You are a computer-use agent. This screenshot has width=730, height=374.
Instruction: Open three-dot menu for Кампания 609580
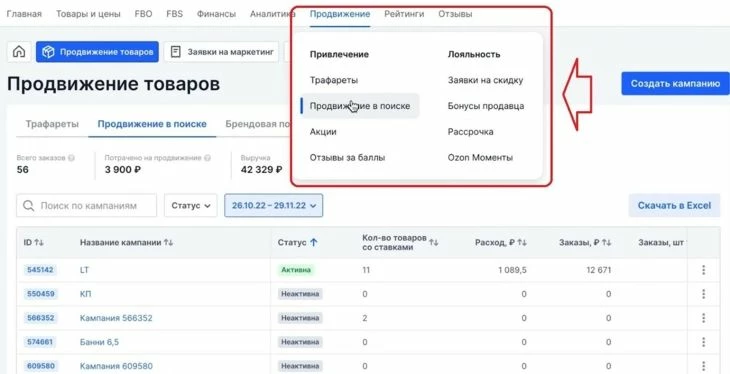(x=703, y=366)
